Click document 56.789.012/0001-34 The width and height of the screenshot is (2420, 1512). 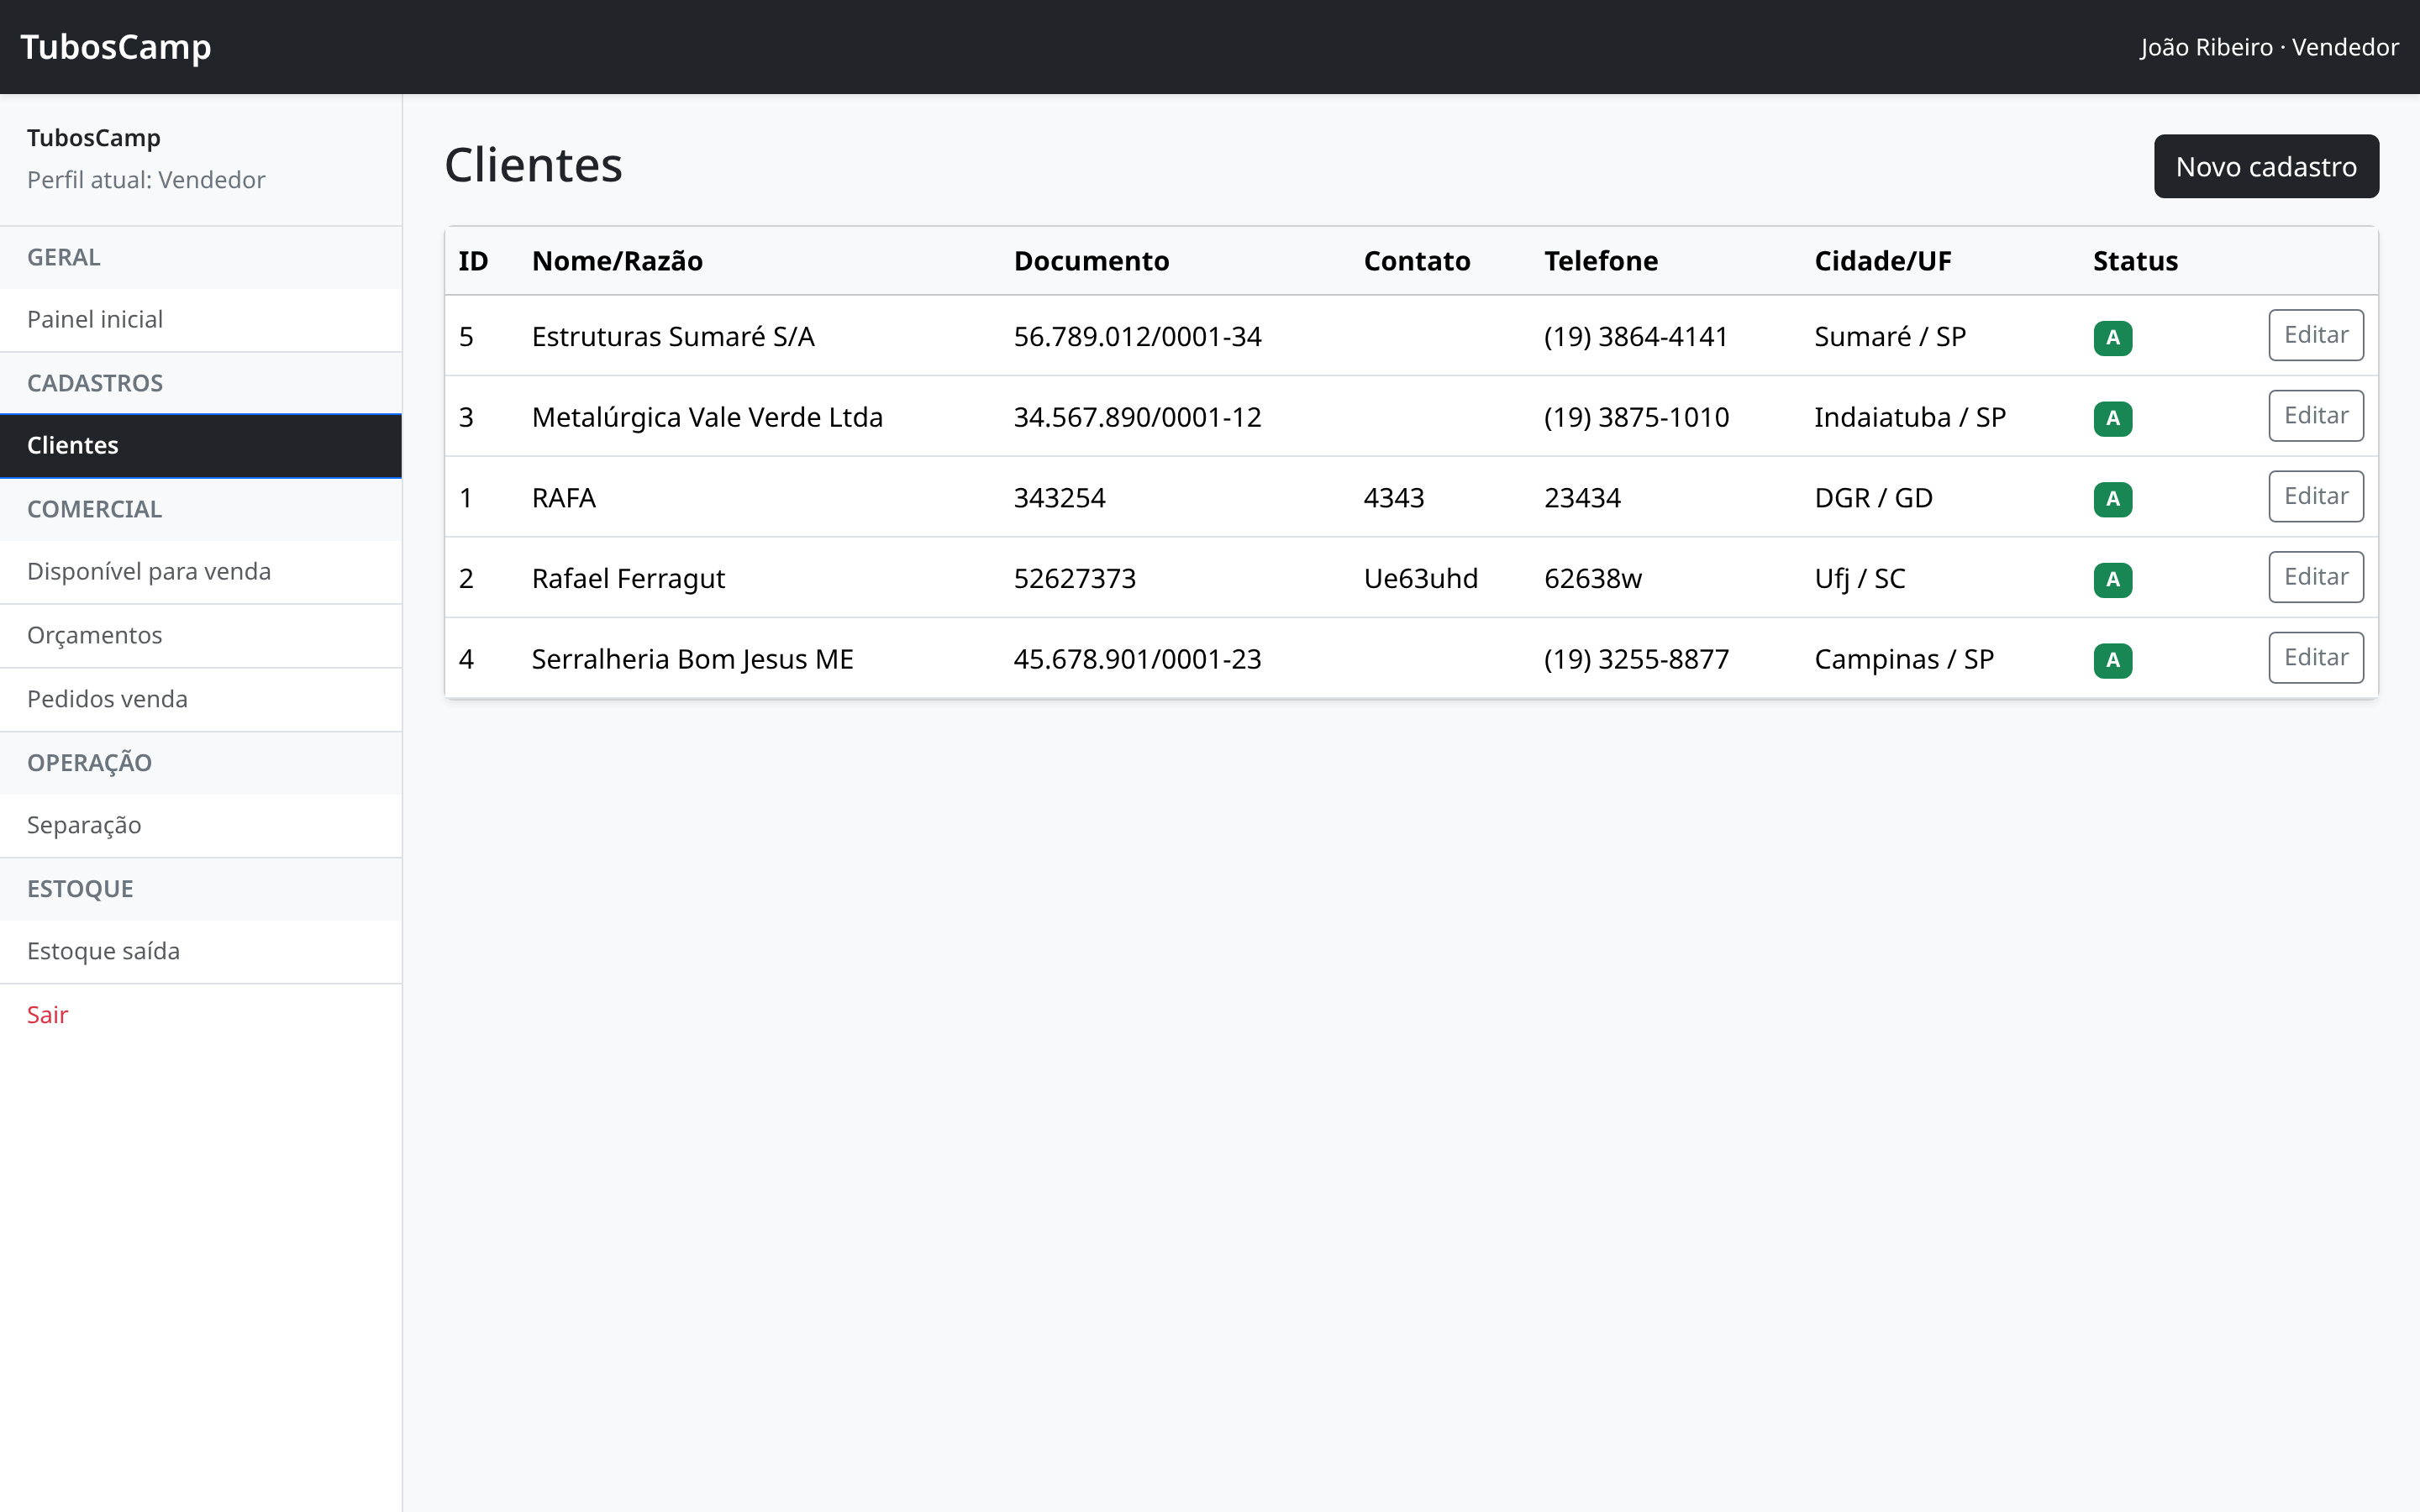click(x=1137, y=337)
